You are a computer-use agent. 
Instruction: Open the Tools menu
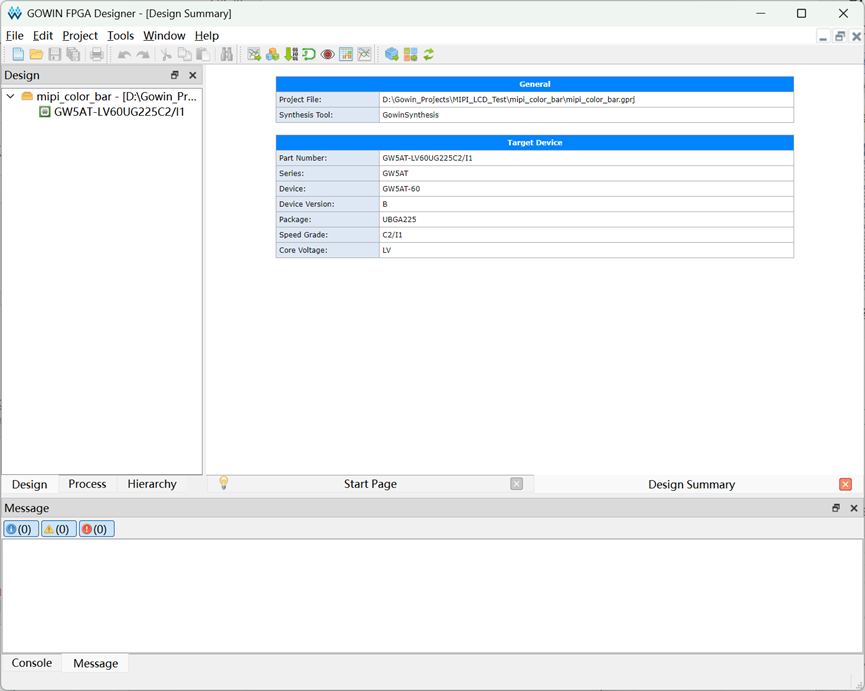click(120, 36)
